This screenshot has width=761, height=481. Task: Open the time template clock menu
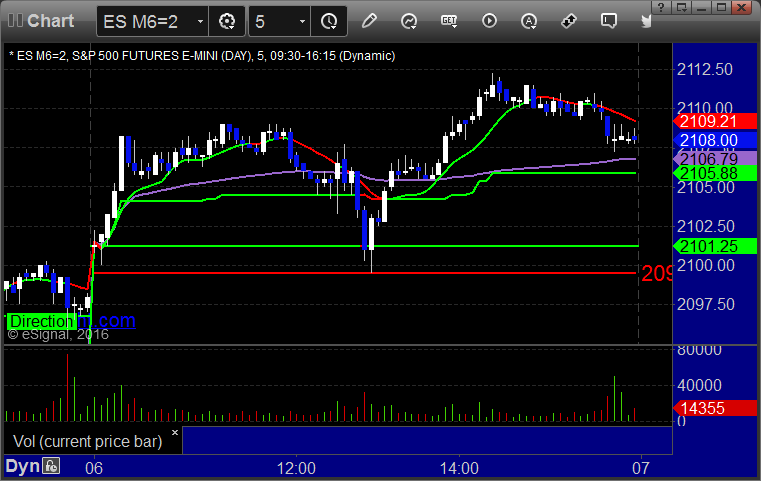(329, 21)
